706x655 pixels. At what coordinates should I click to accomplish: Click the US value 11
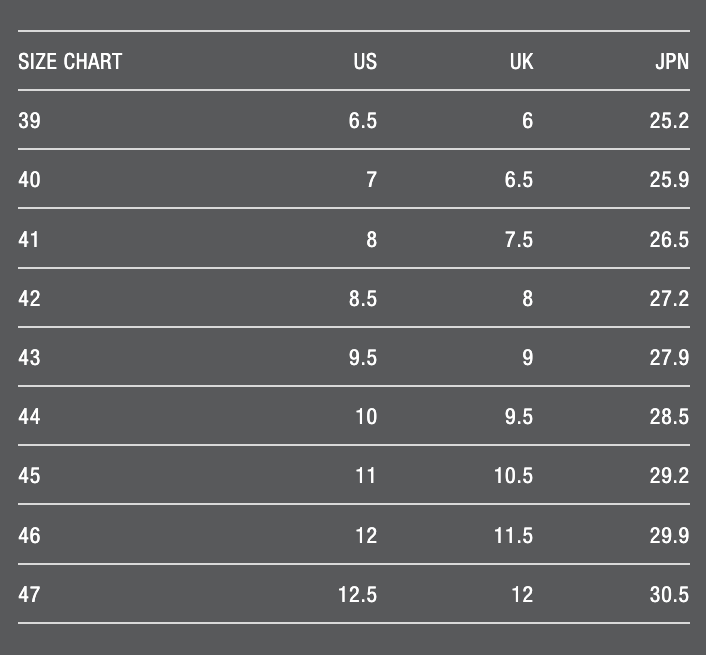click(365, 476)
